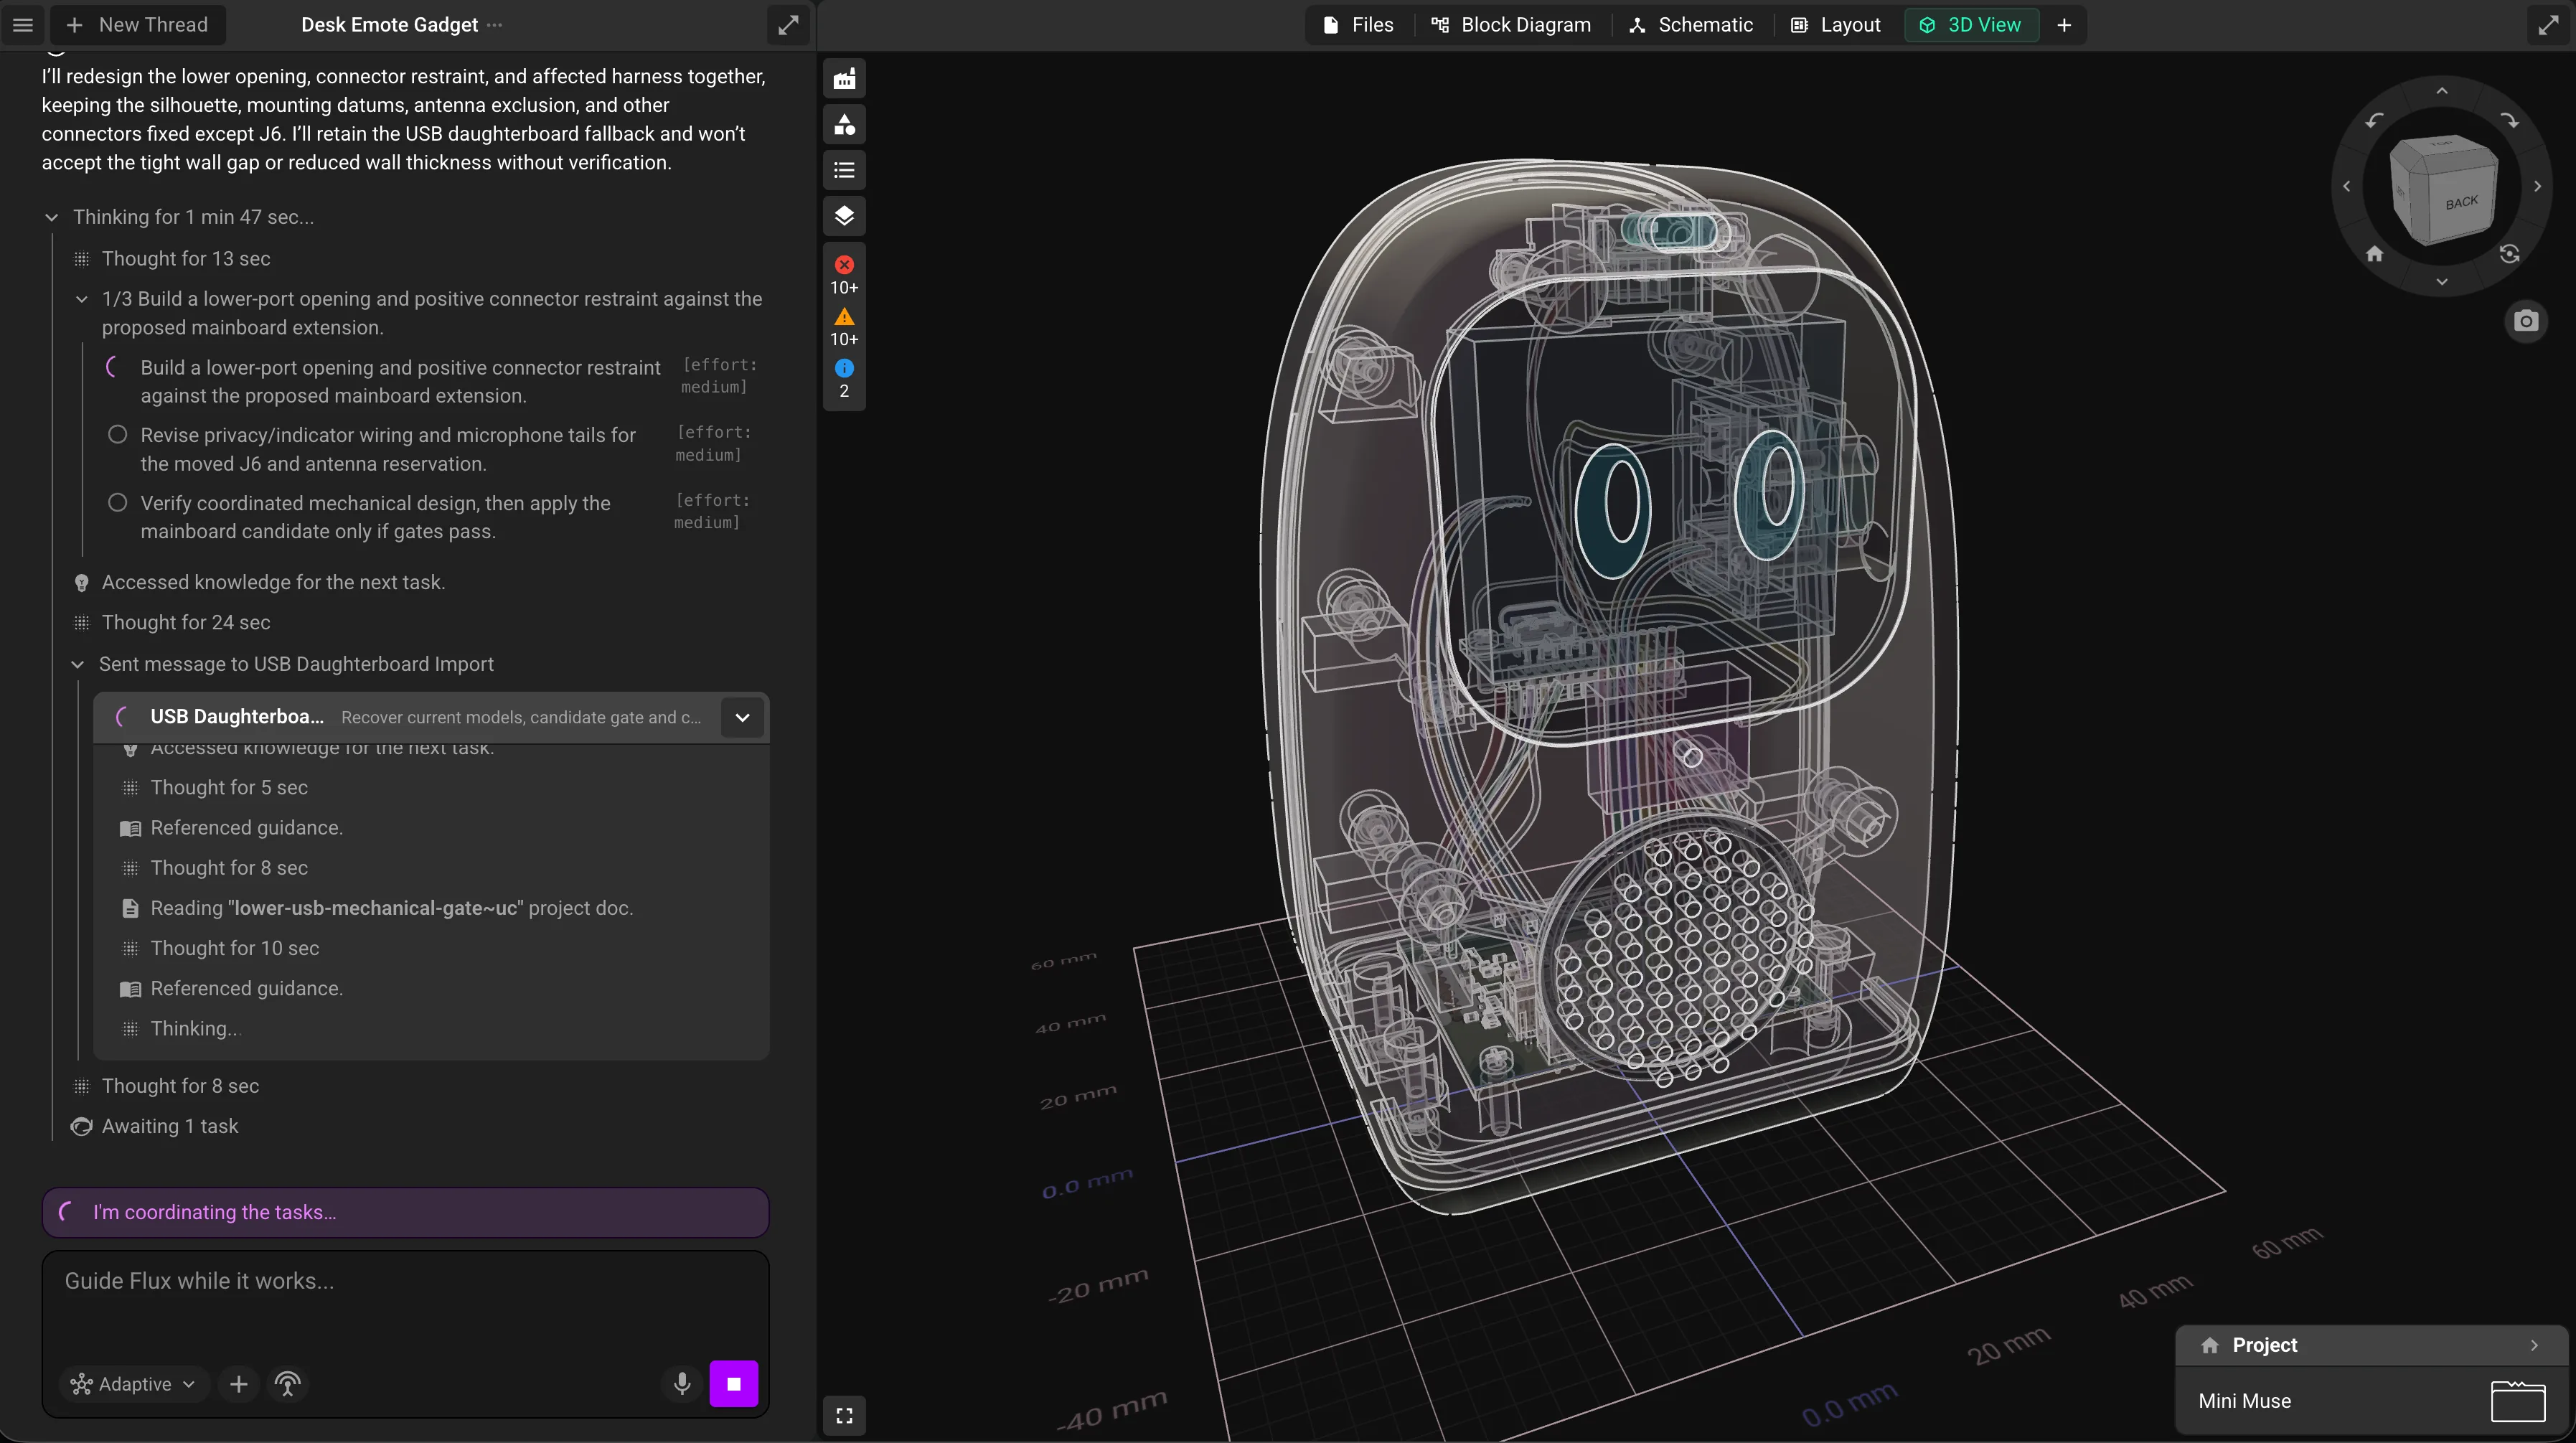Select the BACK face of the view cube
The width and height of the screenshot is (2576, 1443).
[2461, 202]
